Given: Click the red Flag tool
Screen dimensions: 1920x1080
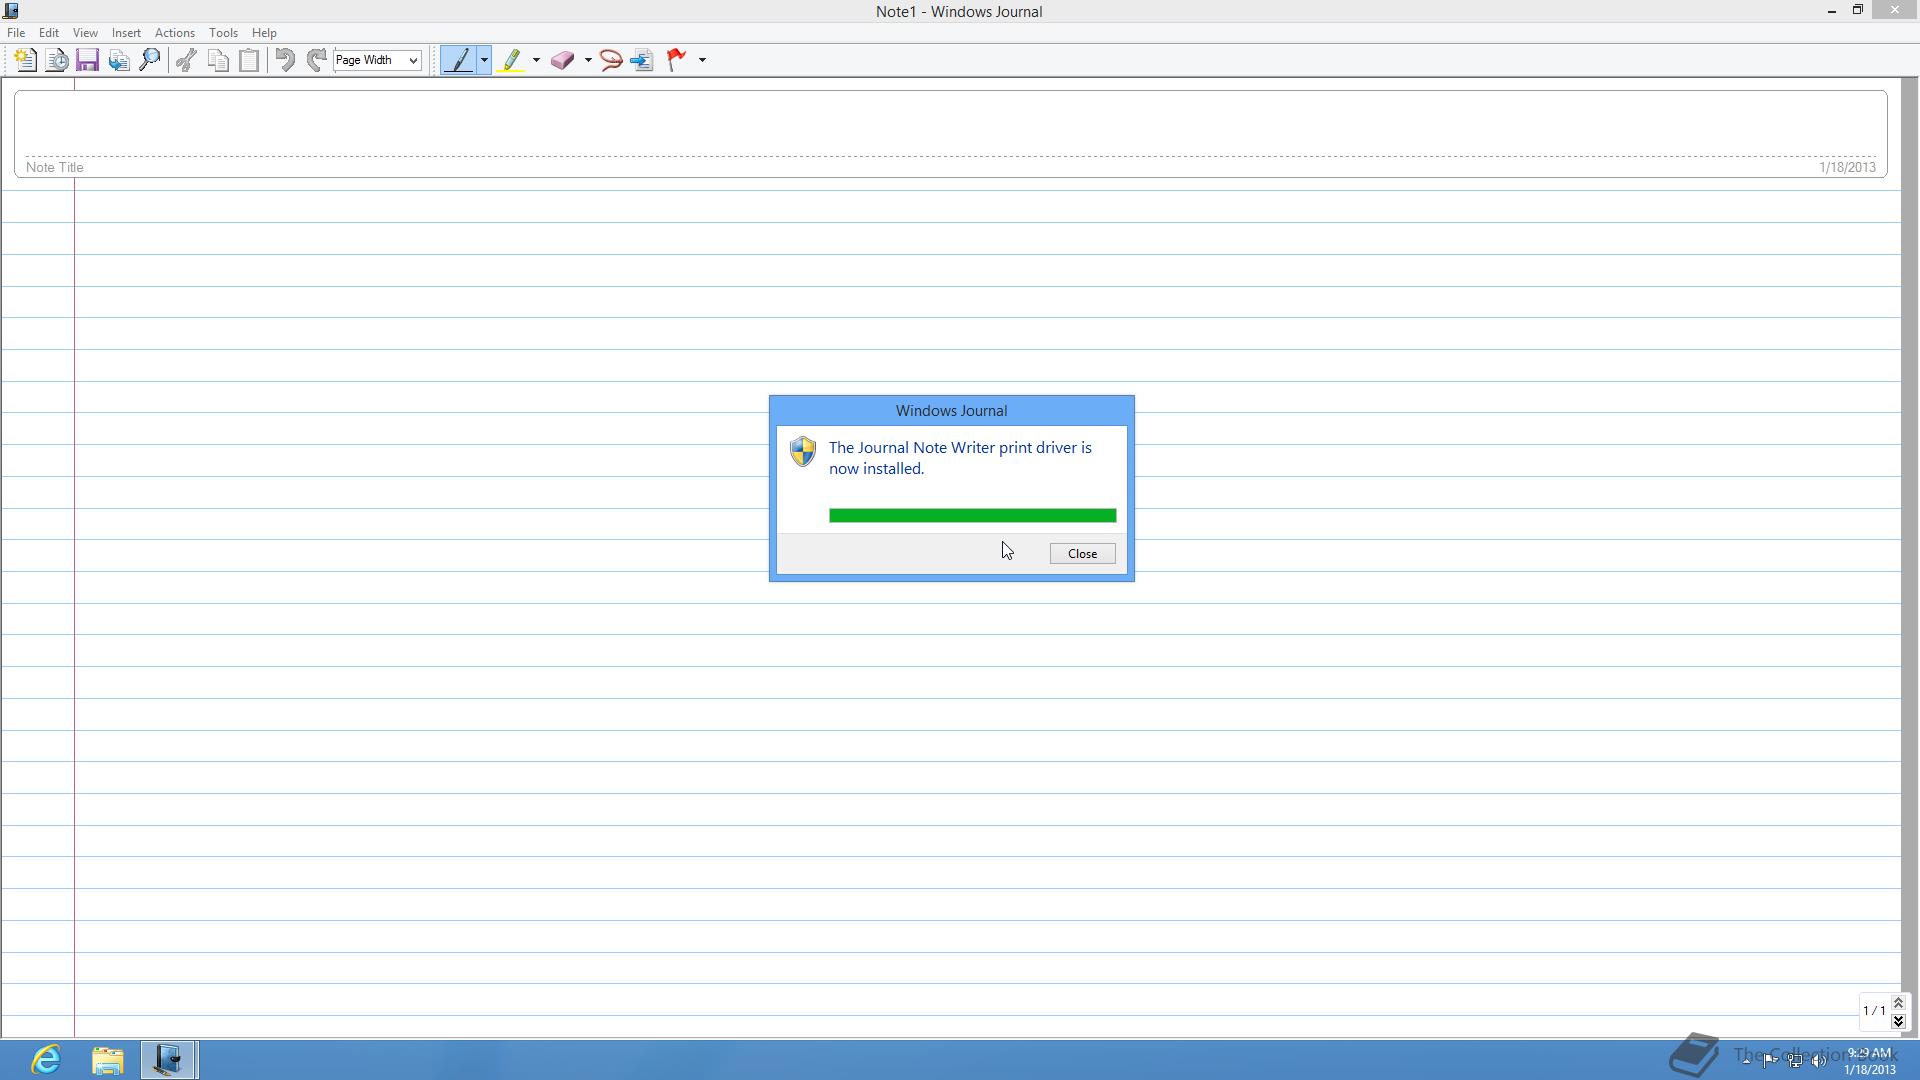Looking at the screenshot, I should [x=677, y=60].
